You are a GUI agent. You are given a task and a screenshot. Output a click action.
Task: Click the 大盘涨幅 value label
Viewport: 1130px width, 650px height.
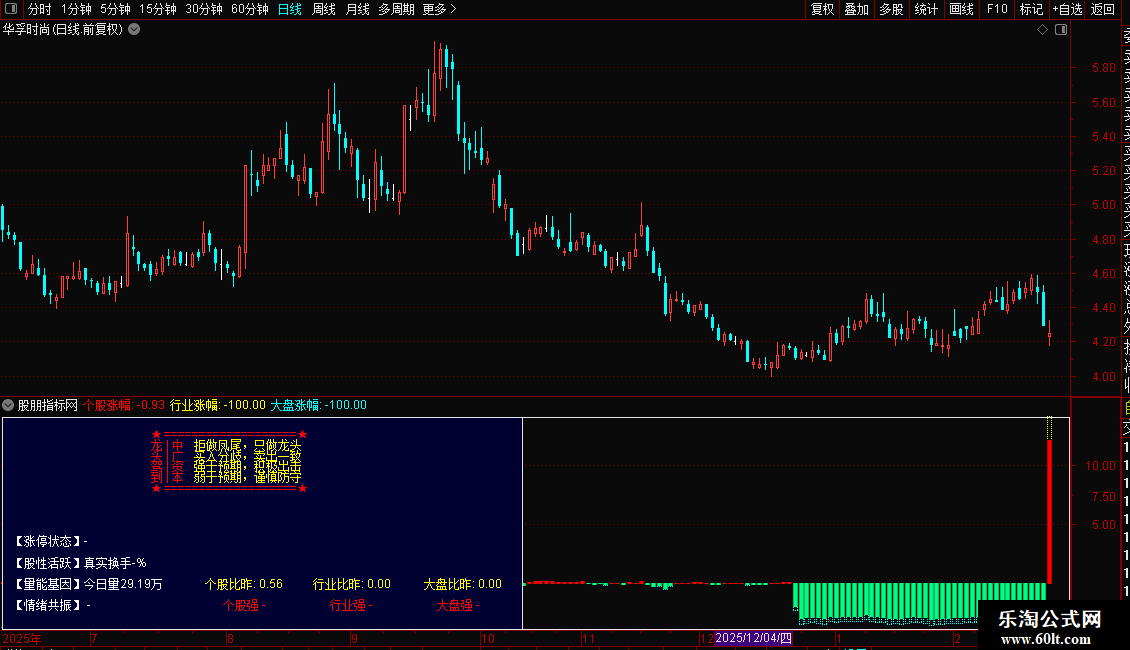(319, 405)
